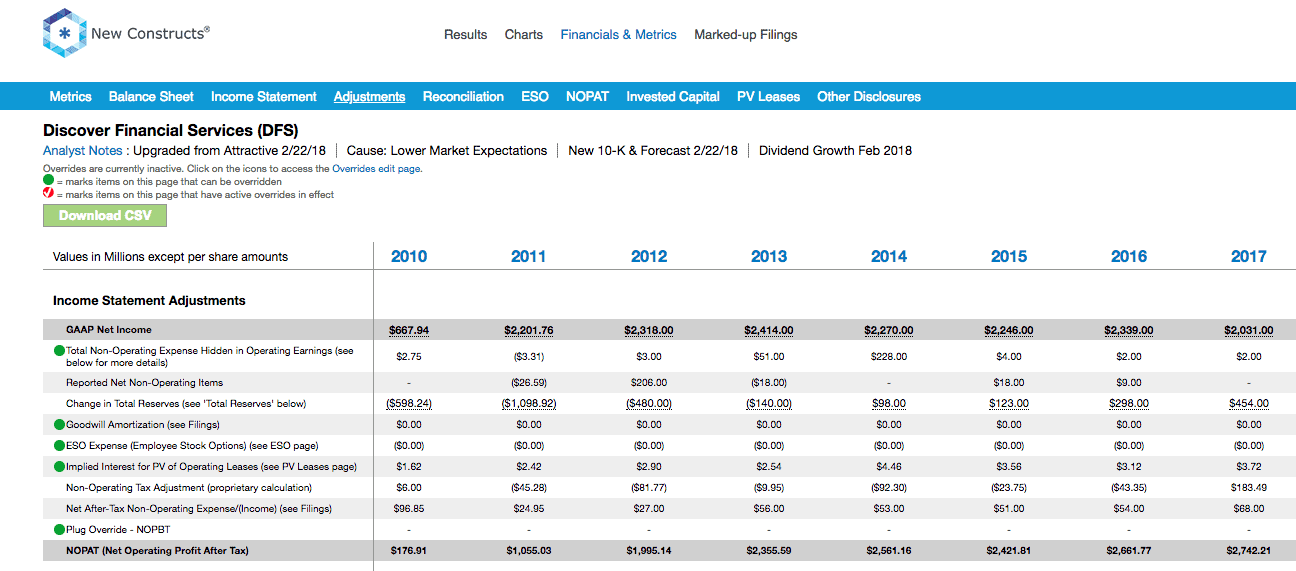Screen dimensions: 1296x571
Task: Click the 2015 column header
Action: tap(1009, 257)
